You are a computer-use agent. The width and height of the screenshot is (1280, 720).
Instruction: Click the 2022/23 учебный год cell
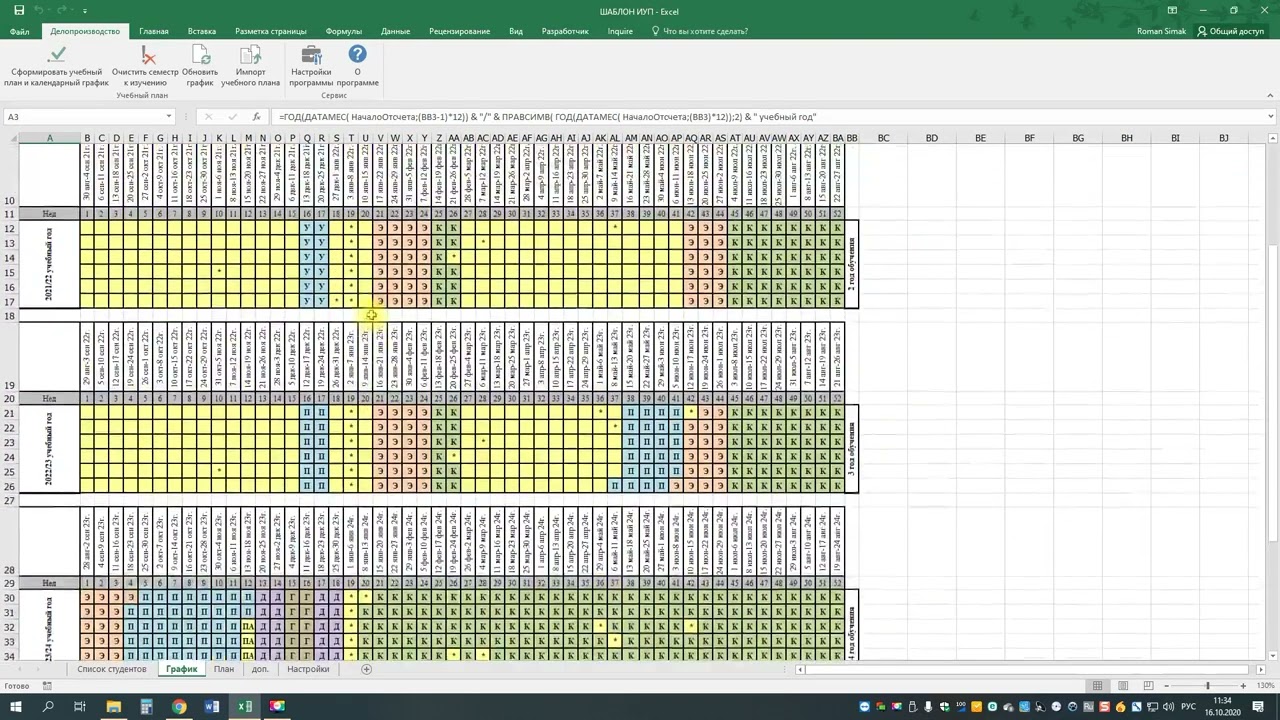click(49, 449)
